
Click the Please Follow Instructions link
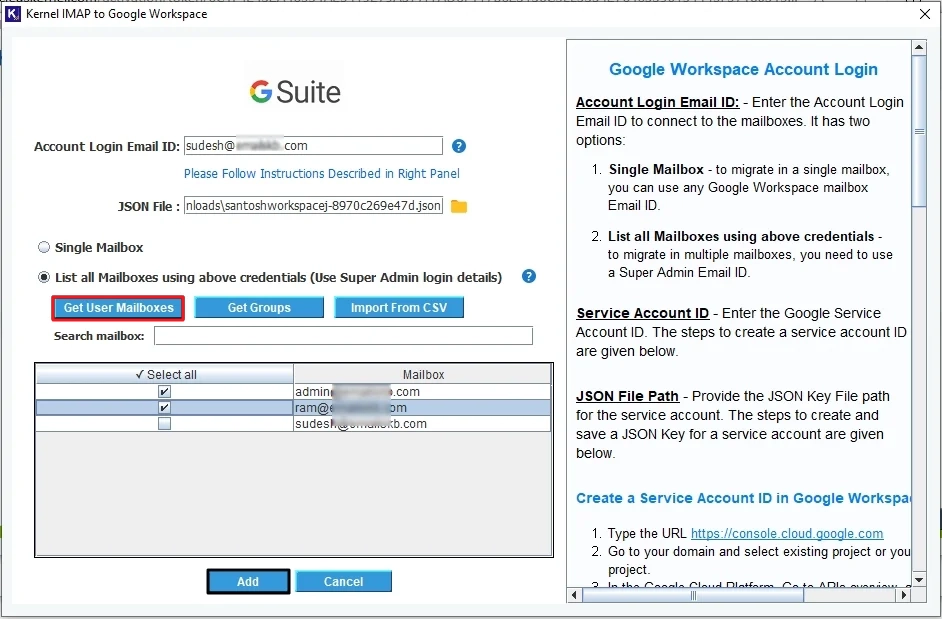tap(322, 173)
